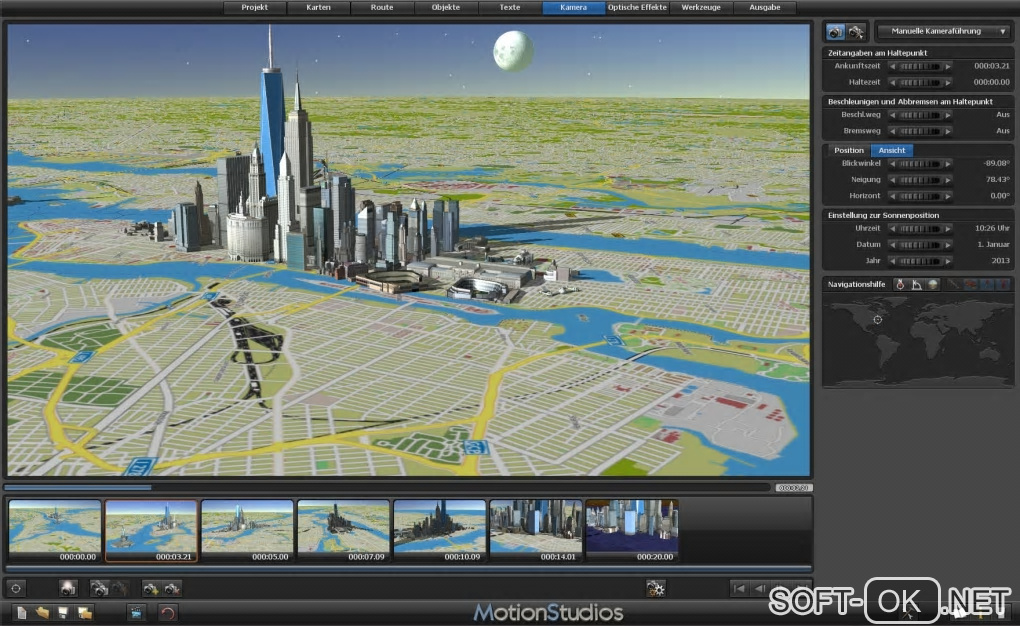Click the Bremsweg slider
The image size is (1020, 626).
[920, 131]
